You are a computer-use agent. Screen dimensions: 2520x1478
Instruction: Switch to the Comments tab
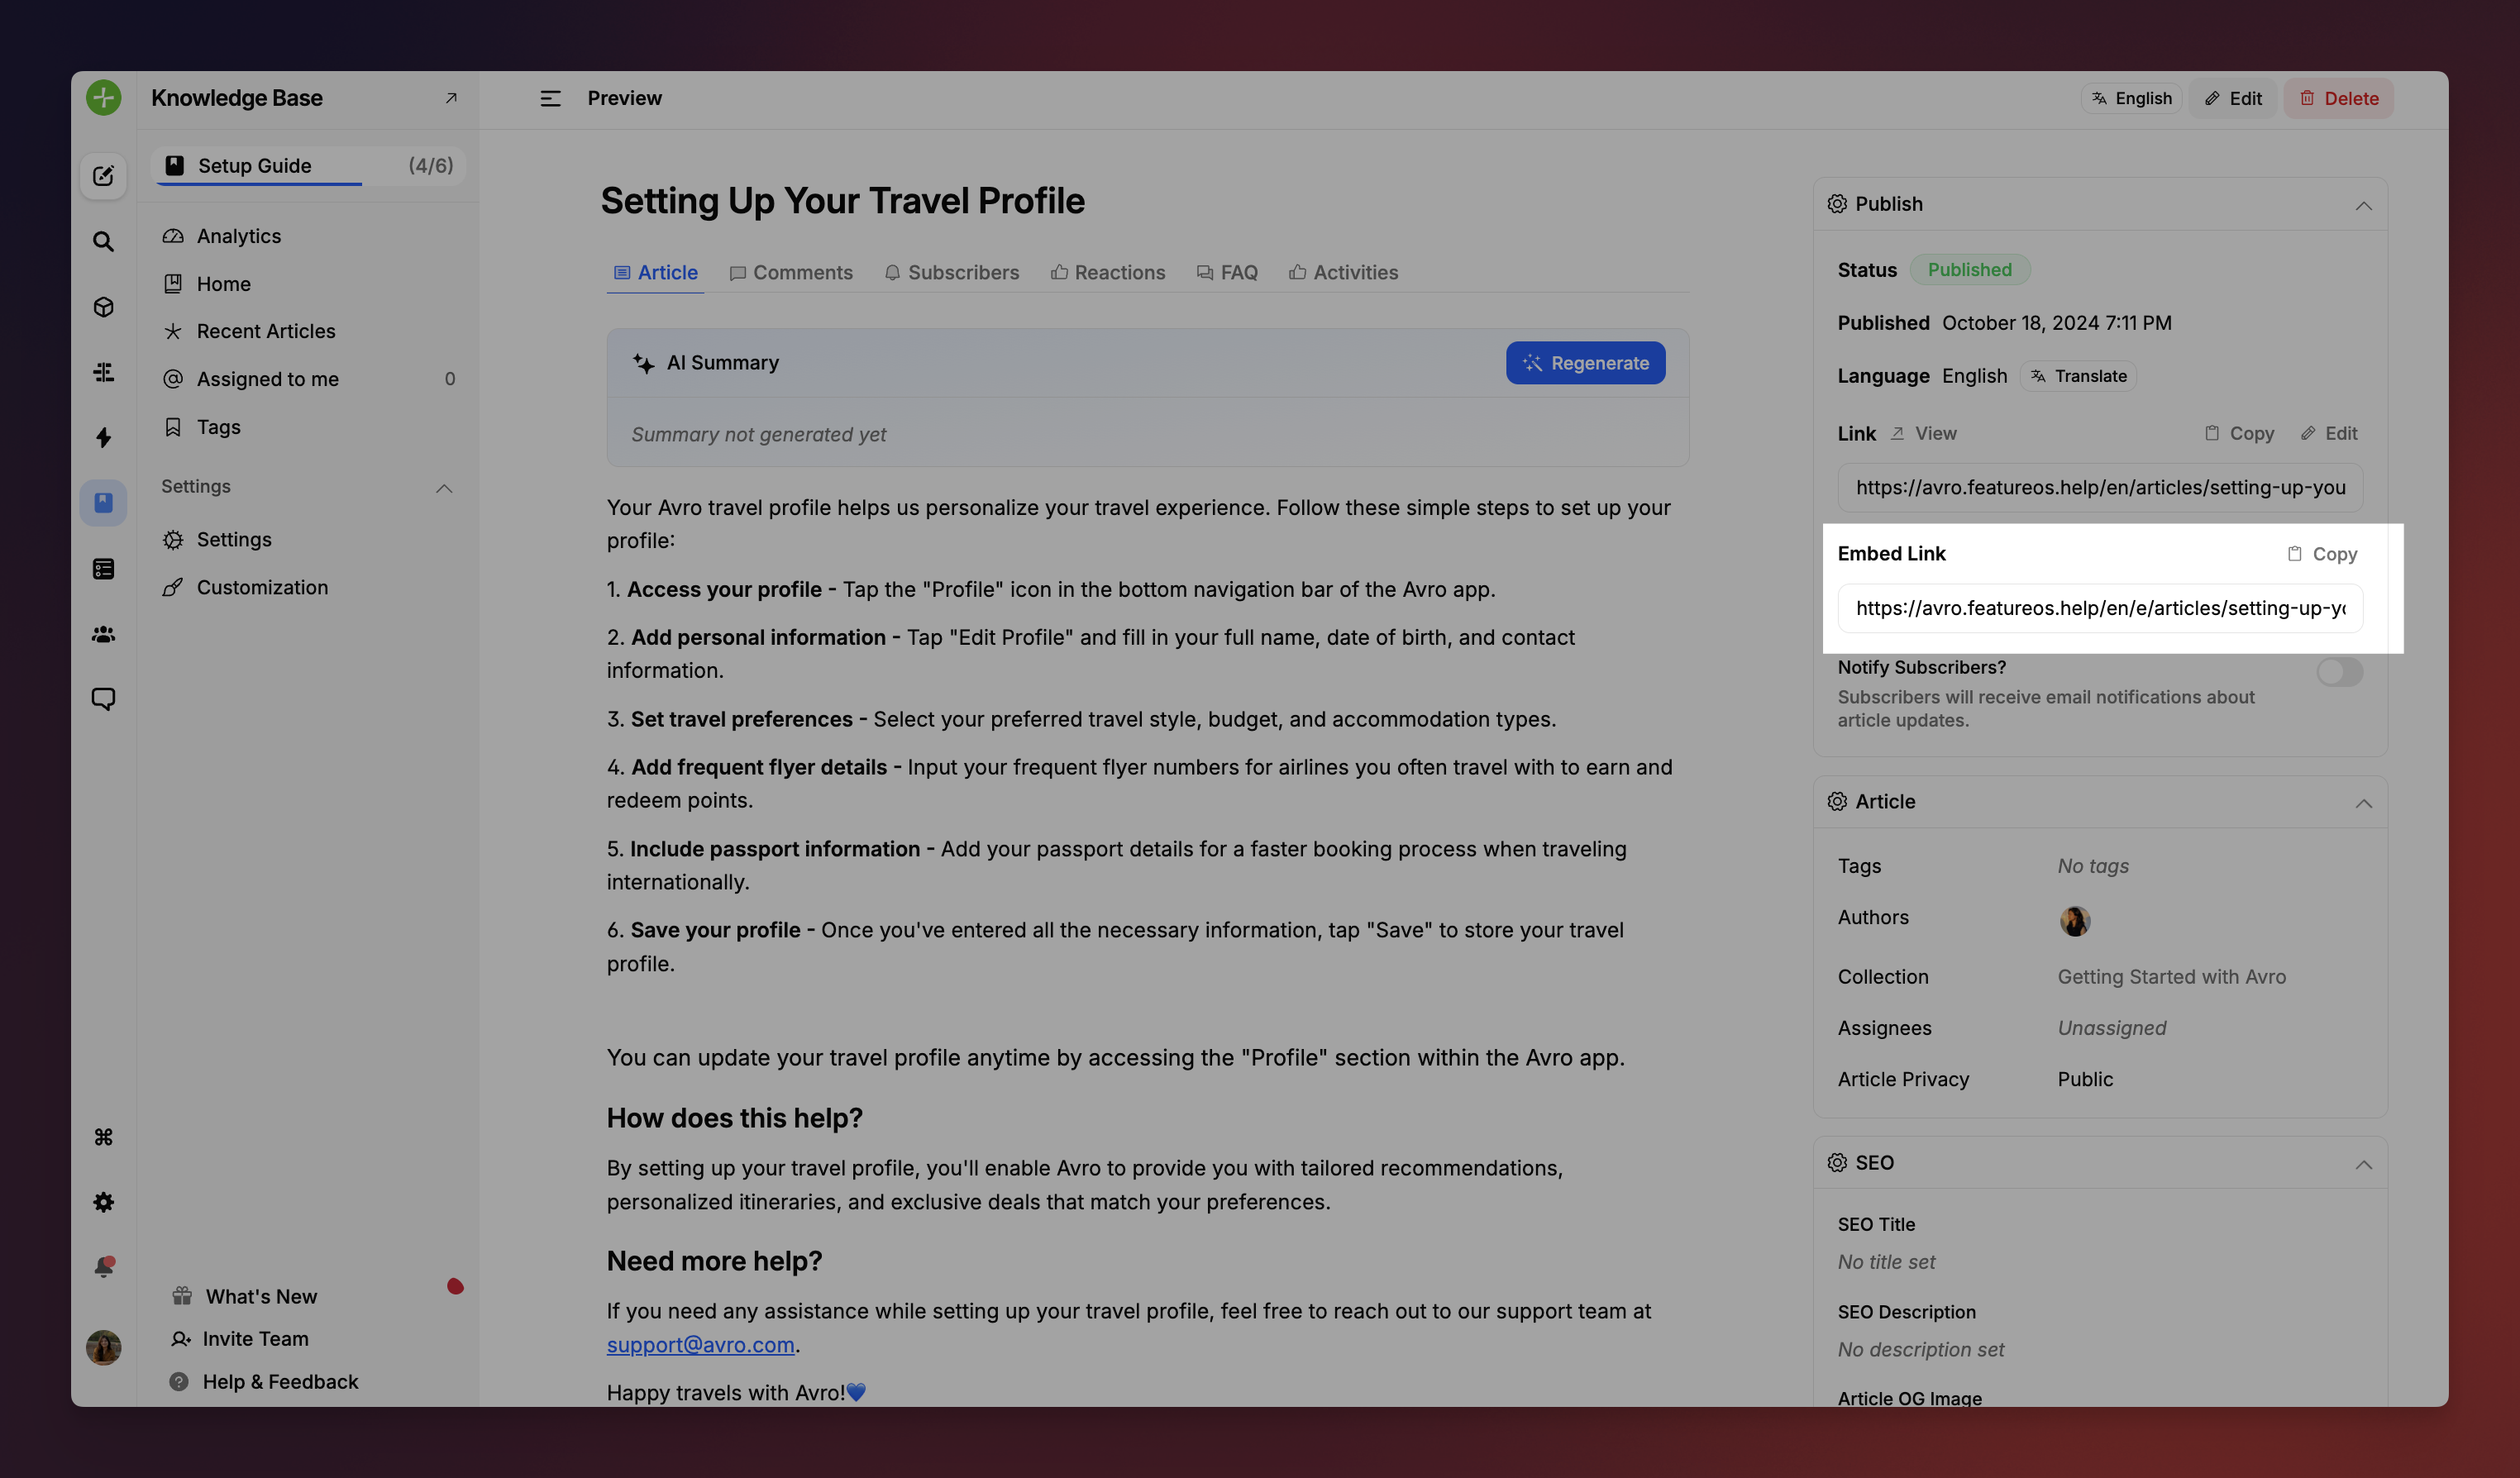[x=791, y=272]
